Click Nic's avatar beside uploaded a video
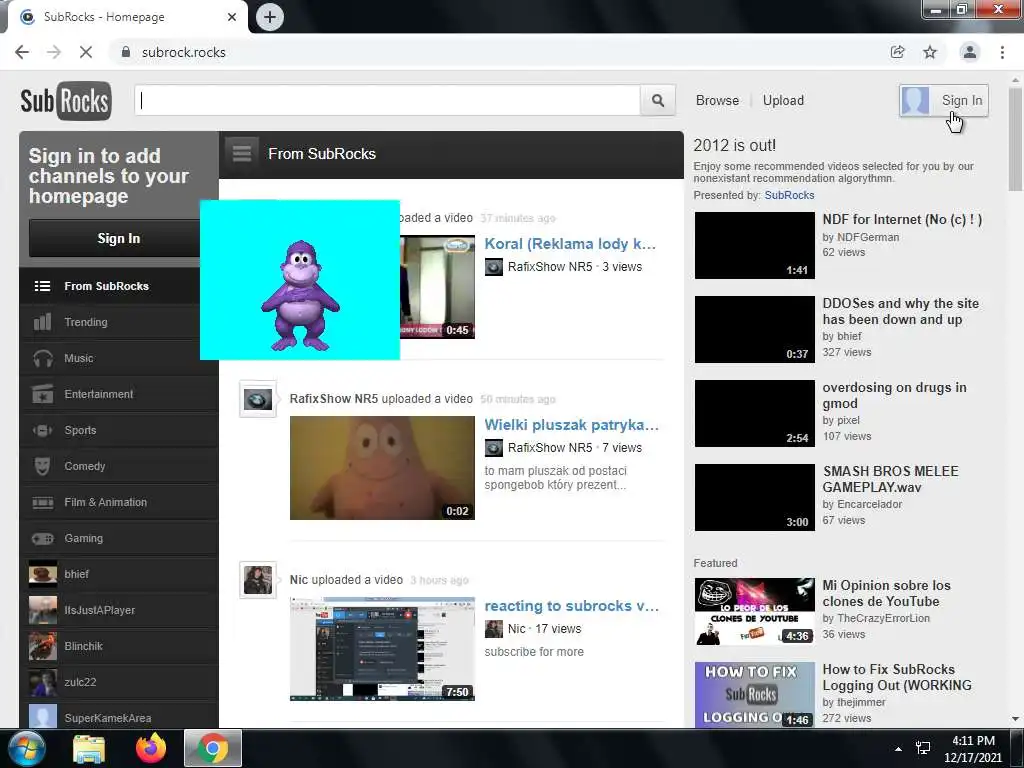Image resolution: width=1024 pixels, height=768 pixels. click(258, 580)
